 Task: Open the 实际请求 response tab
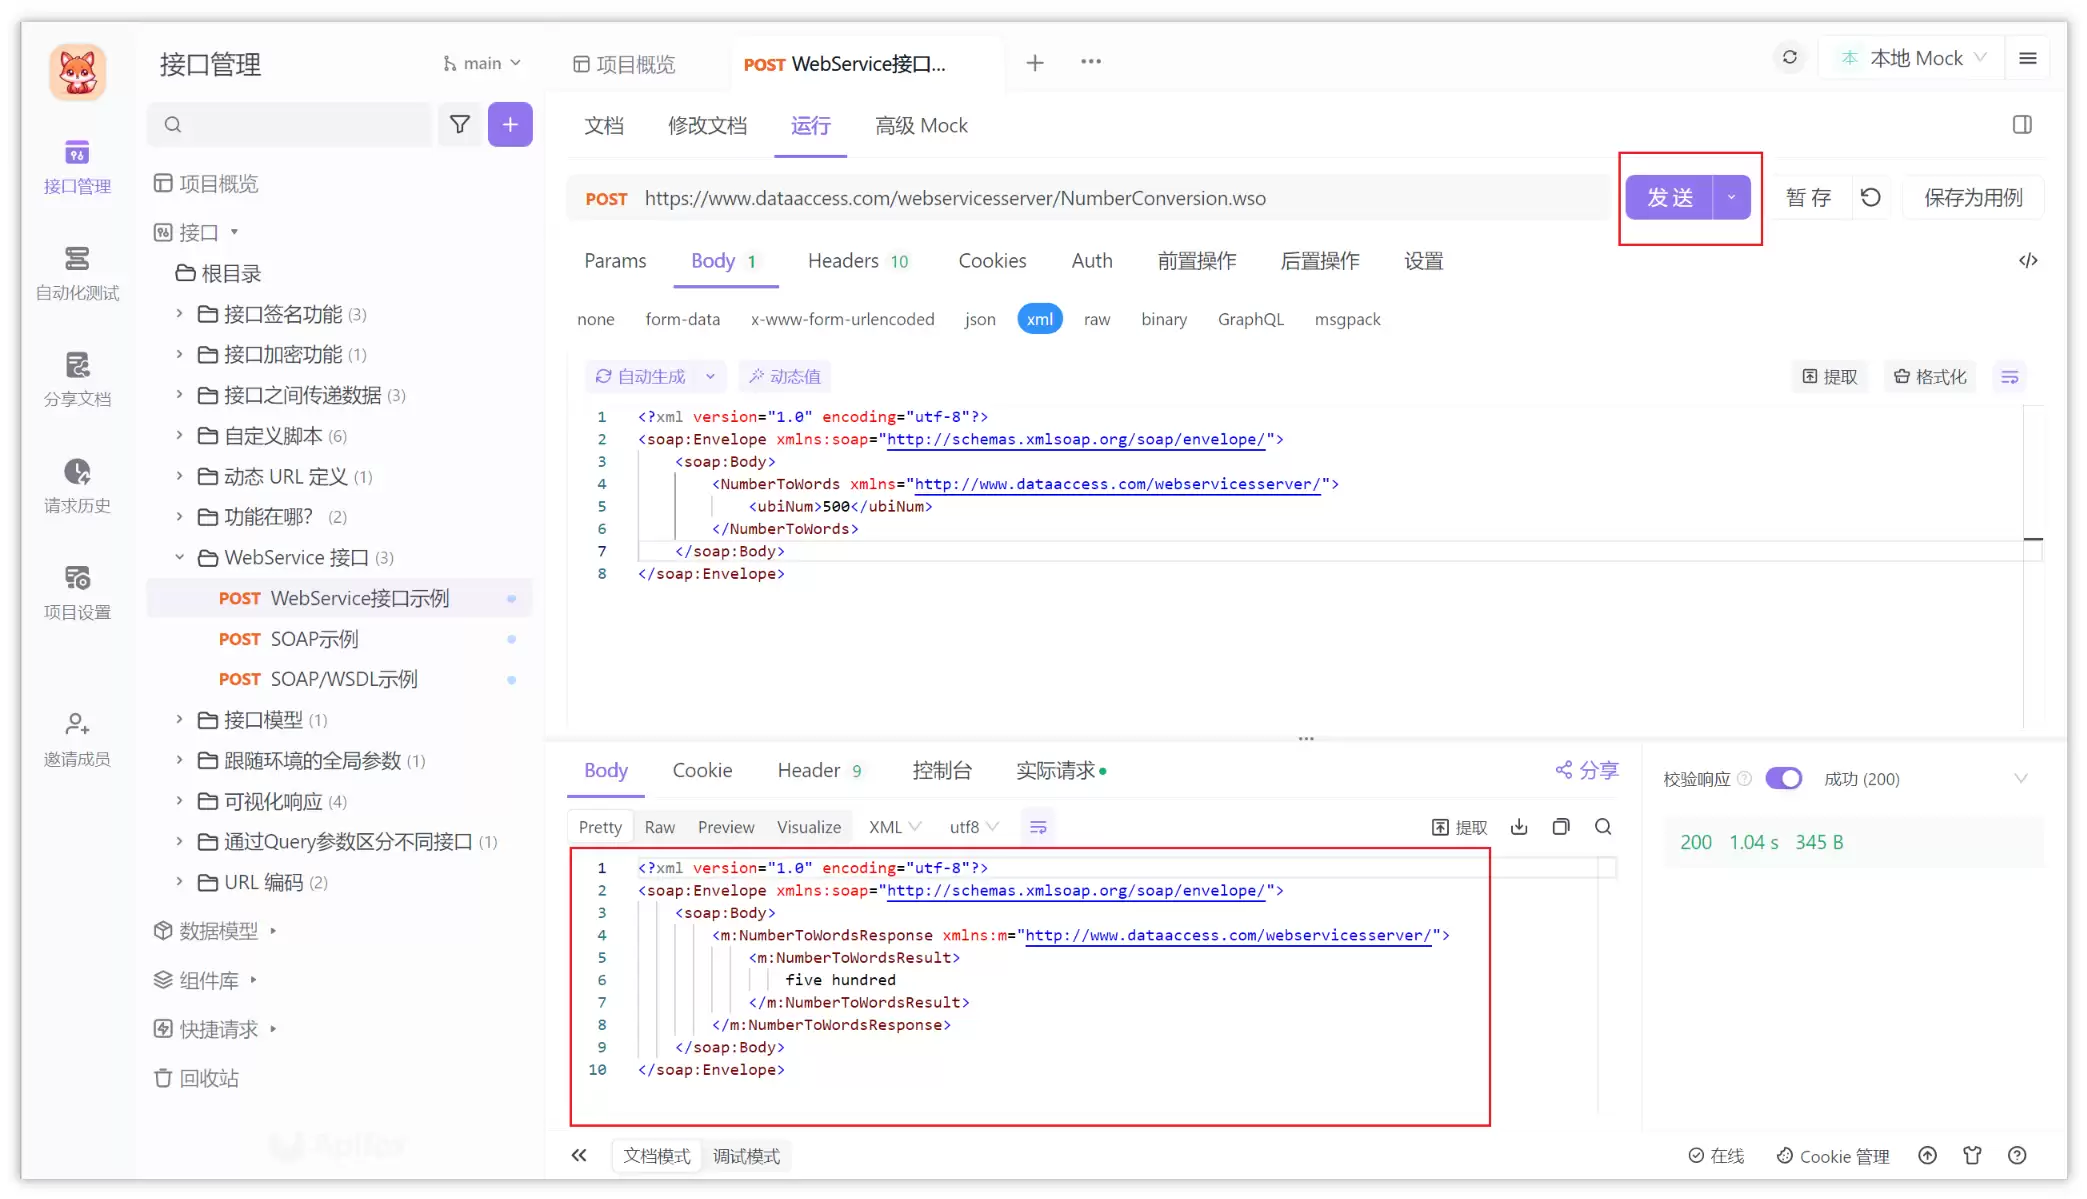pos(1060,770)
